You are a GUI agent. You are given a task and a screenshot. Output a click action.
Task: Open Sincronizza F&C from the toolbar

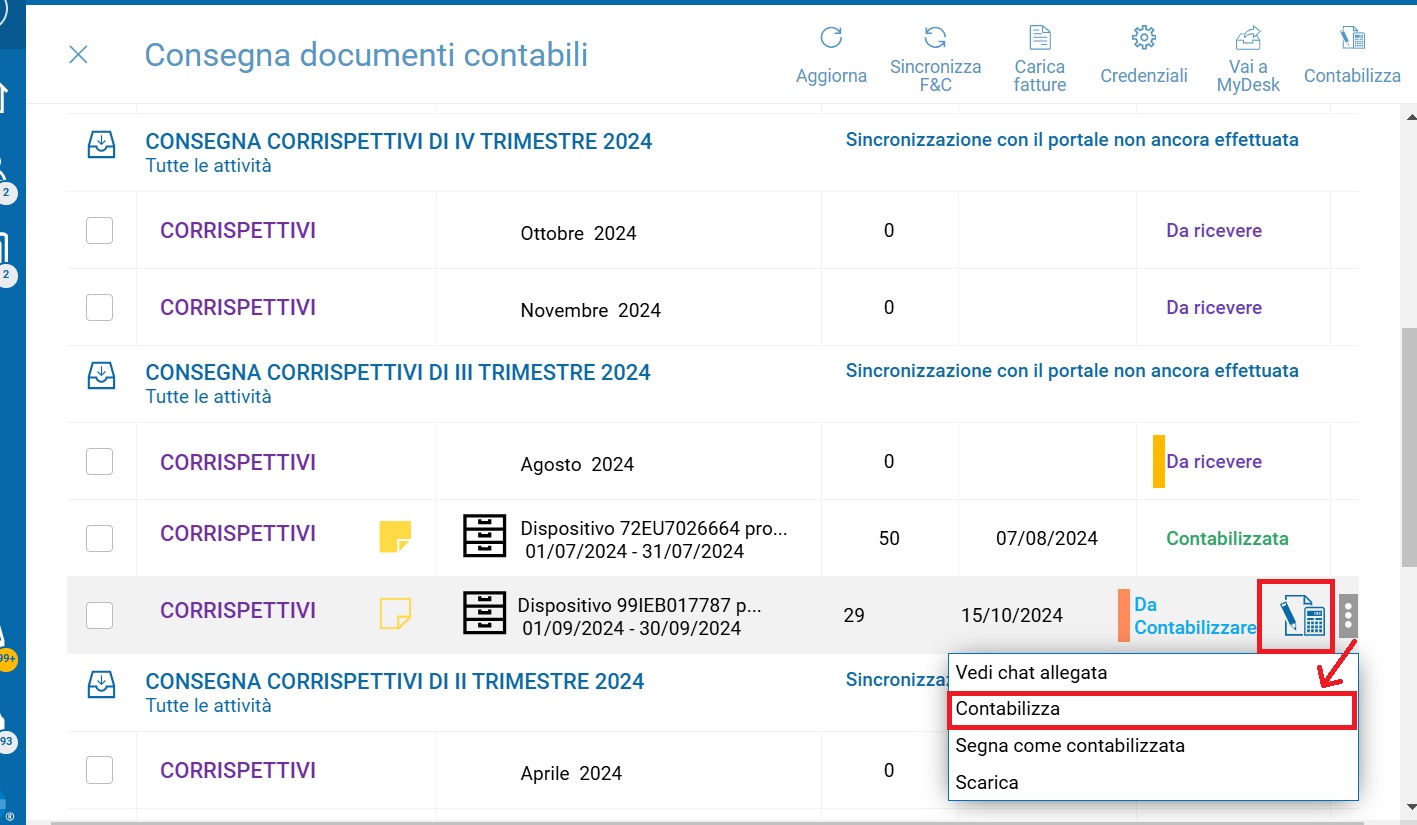(x=935, y=39)
